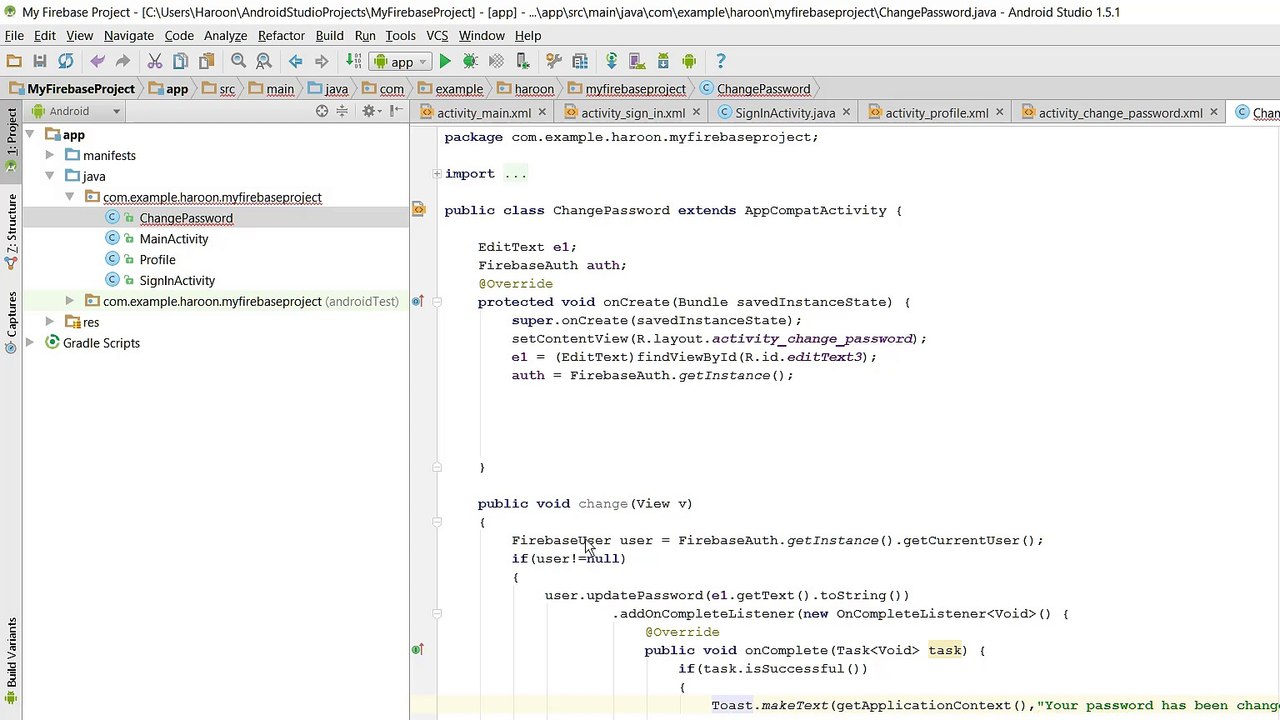
Task: Collapse the onCreate method fold marker
Action: (437, 302)
